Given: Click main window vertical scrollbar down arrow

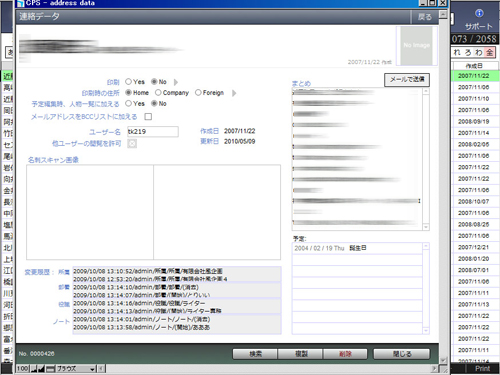Looking at the screenshot, I should [x=443, y=360].
